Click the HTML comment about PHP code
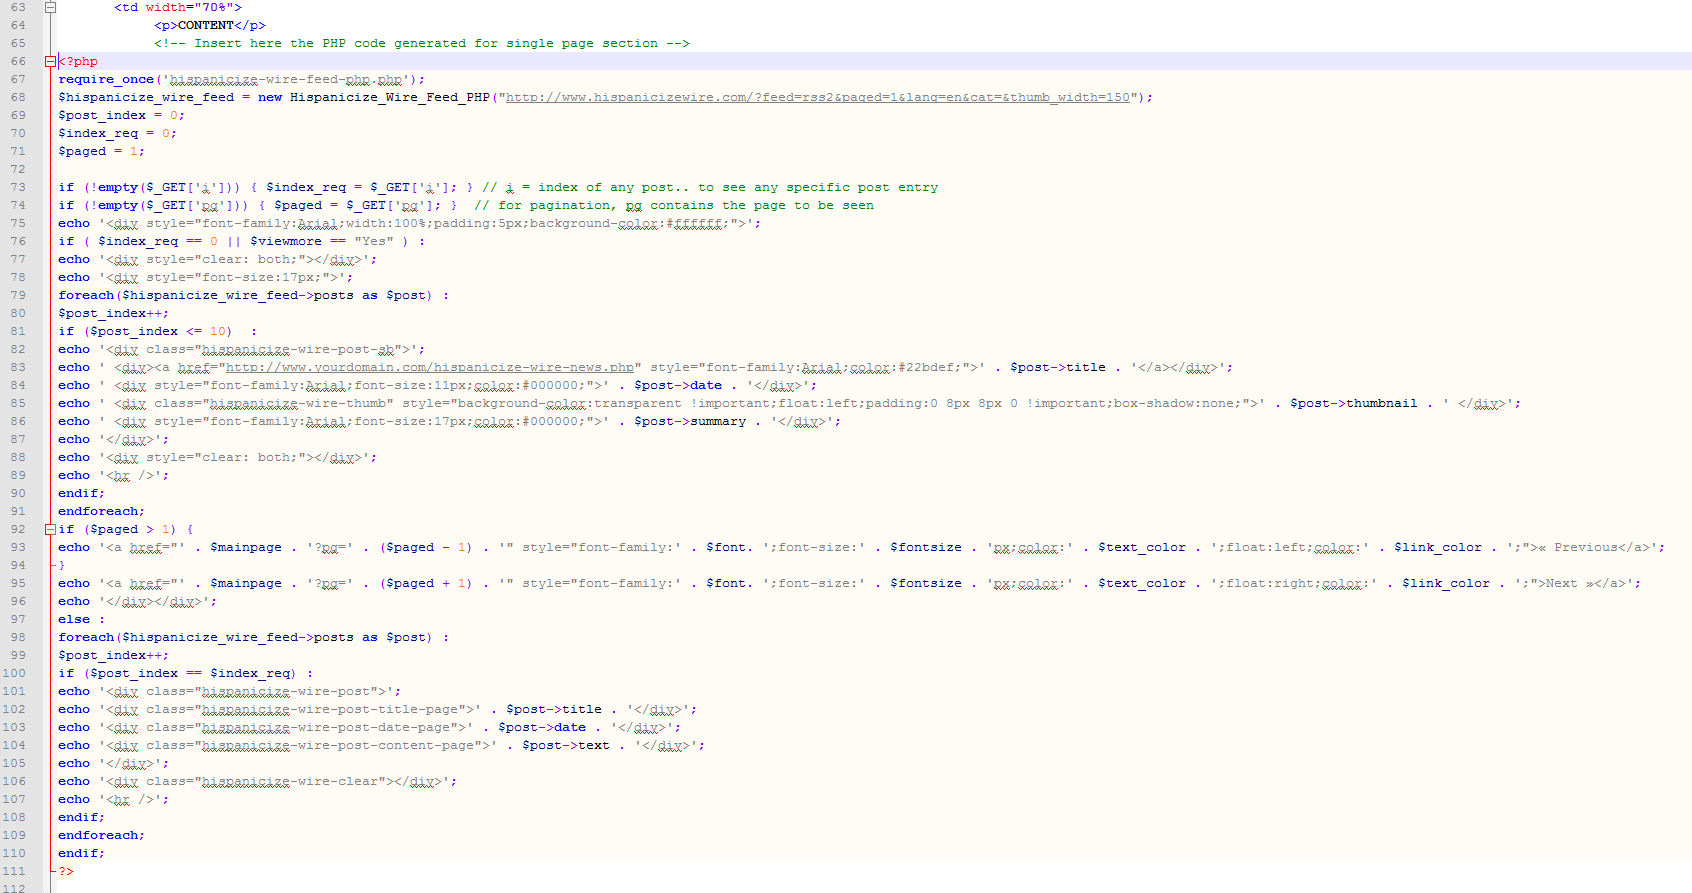1692x893 pixels. tap(421, 43)
